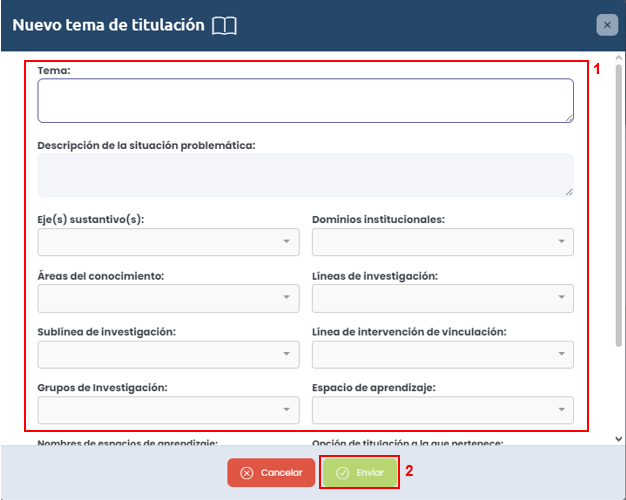Close the Nuevo tema de titulación dialog
Viewport: 626px width, 500px height.
tap(605, 25)
